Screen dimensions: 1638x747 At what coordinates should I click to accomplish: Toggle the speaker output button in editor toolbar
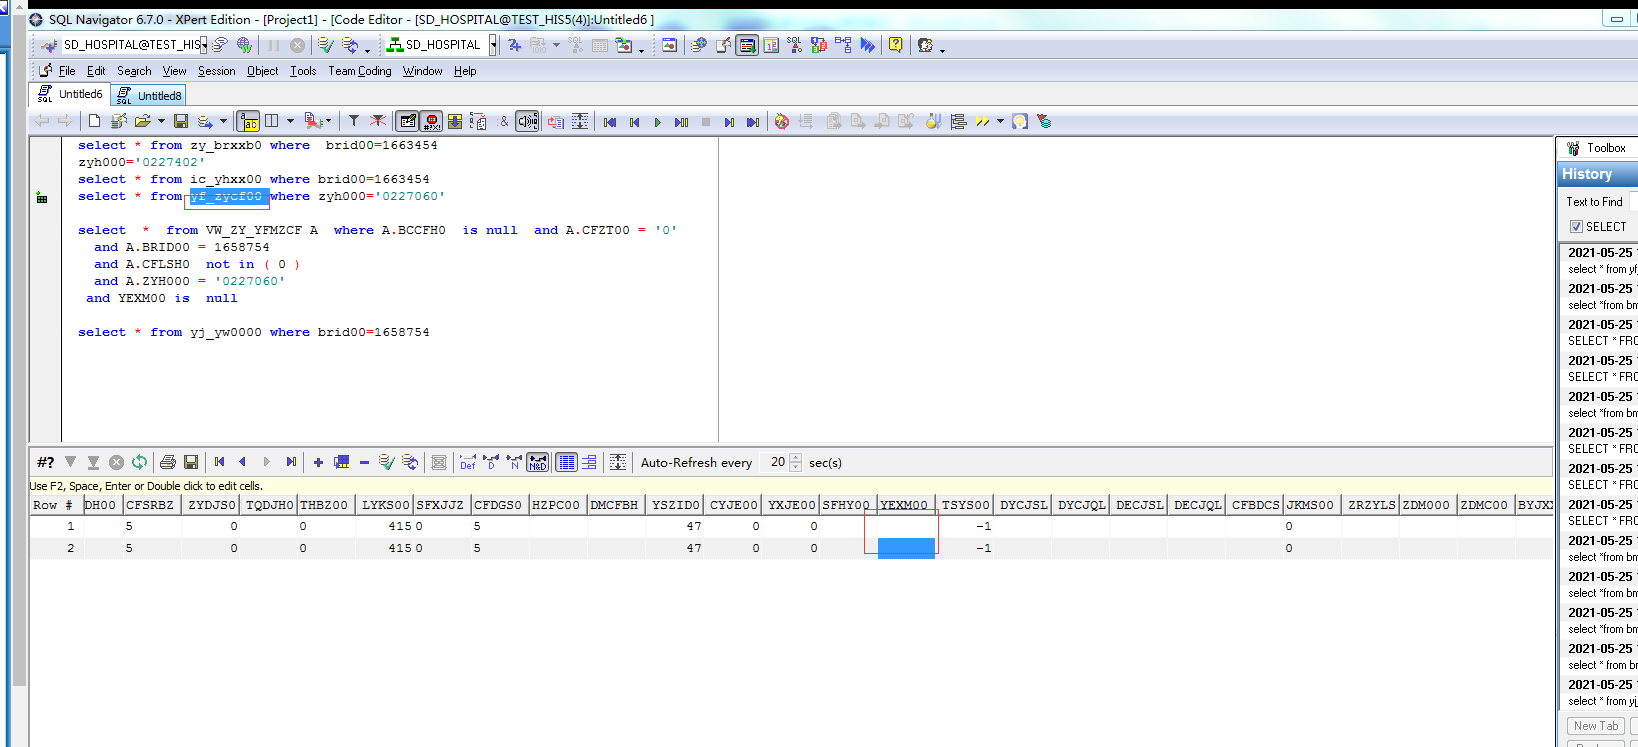[528, 121]
